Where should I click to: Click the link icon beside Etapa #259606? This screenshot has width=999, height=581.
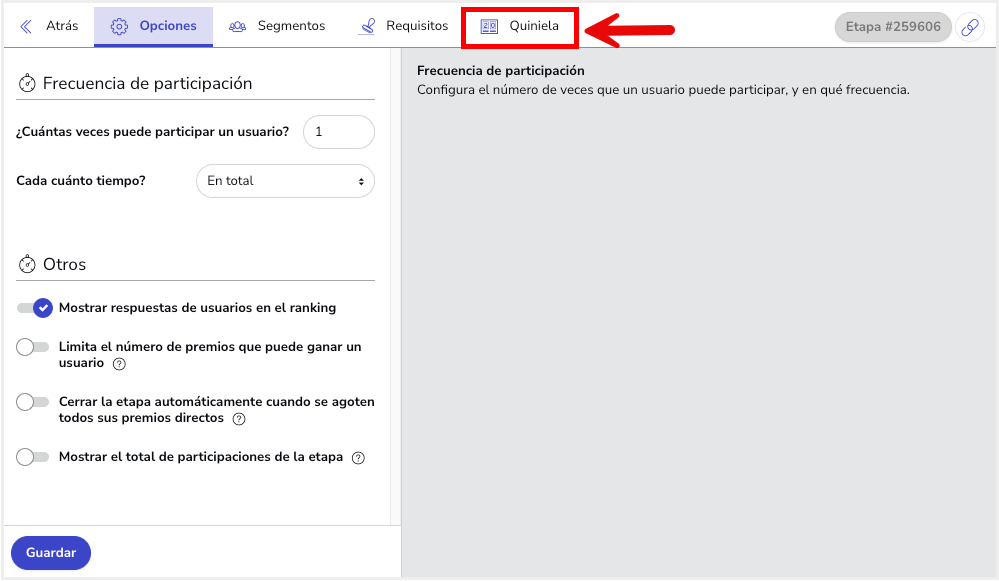[x=970, y=27]
